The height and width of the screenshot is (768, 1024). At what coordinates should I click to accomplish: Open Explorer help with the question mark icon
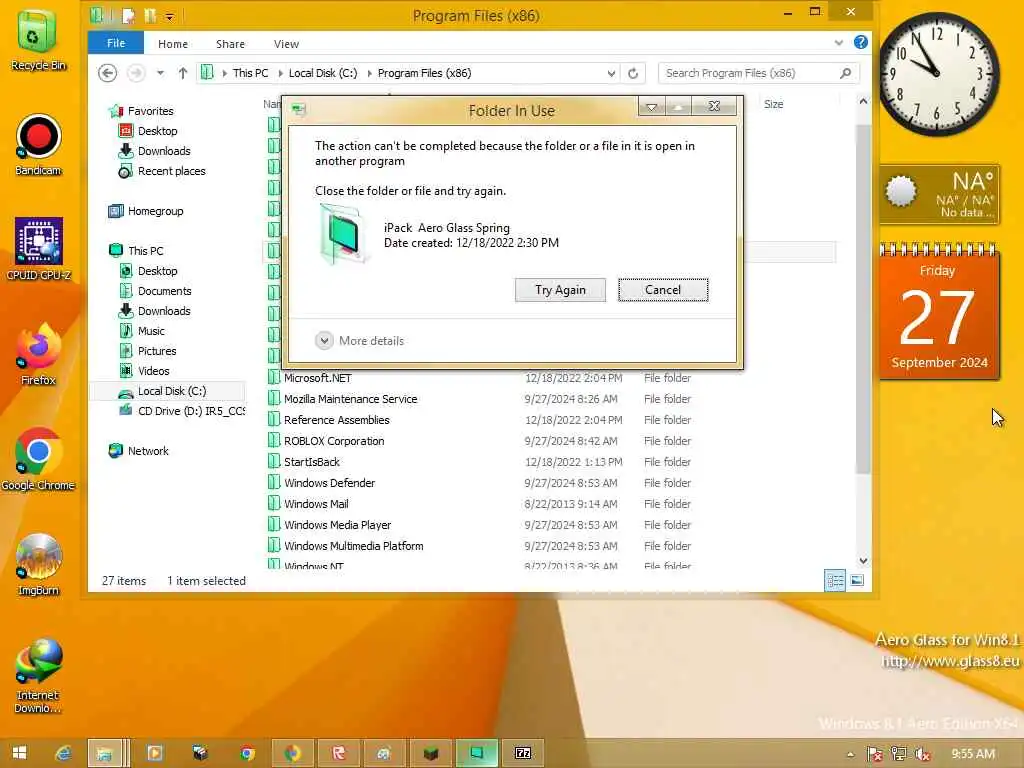coord(861,42)
